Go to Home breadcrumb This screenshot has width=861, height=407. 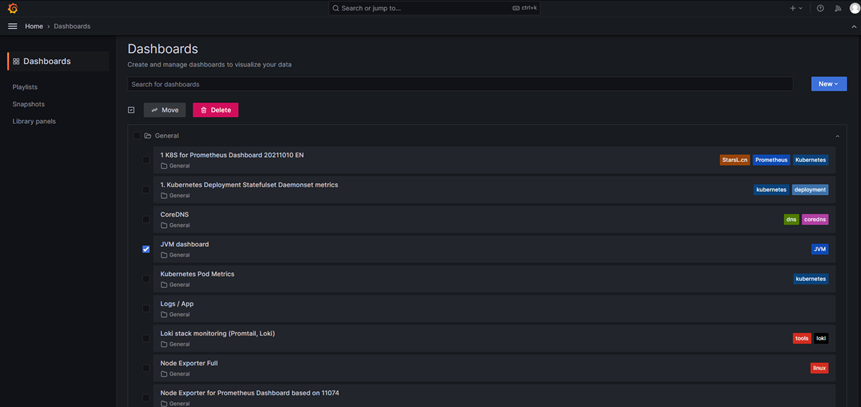33,26
